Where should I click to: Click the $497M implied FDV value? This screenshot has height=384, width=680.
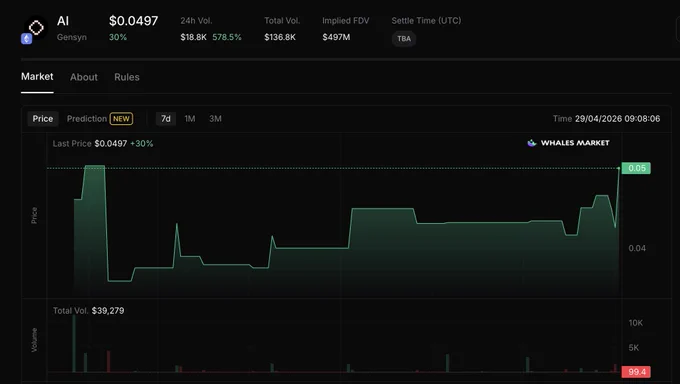click(x=336, y=37)
